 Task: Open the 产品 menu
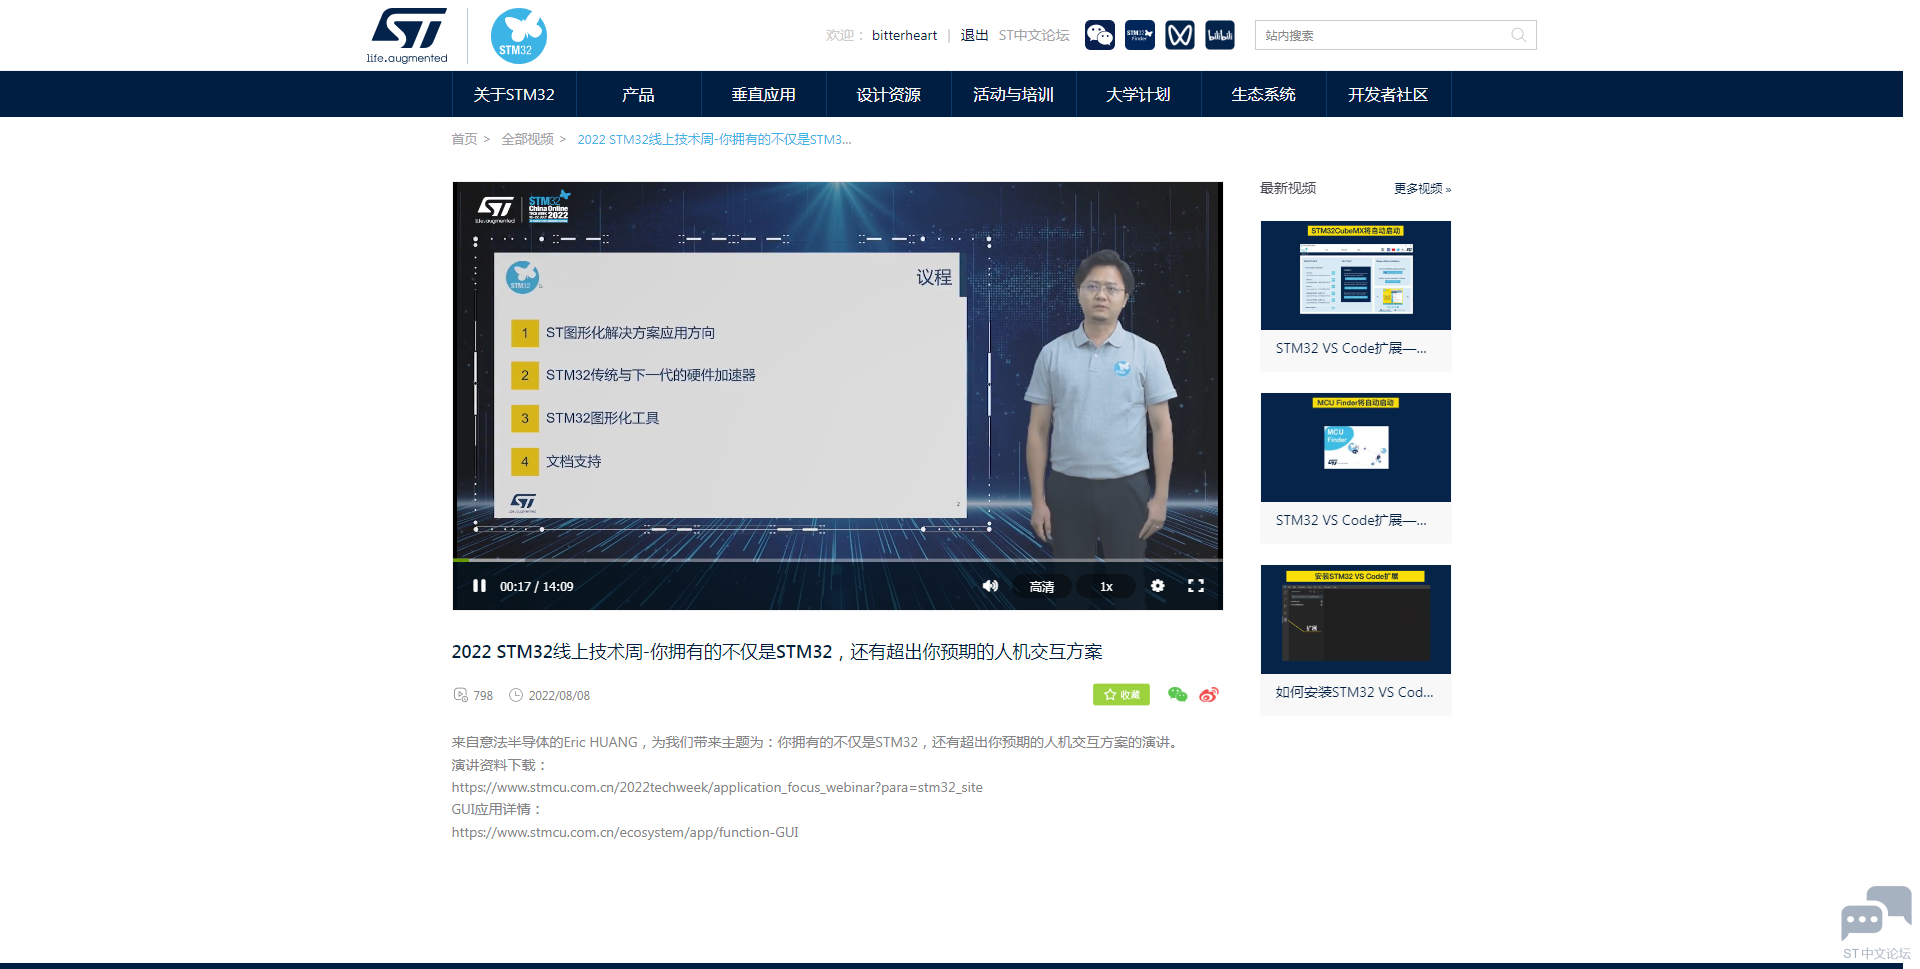[x=639, y=94]
